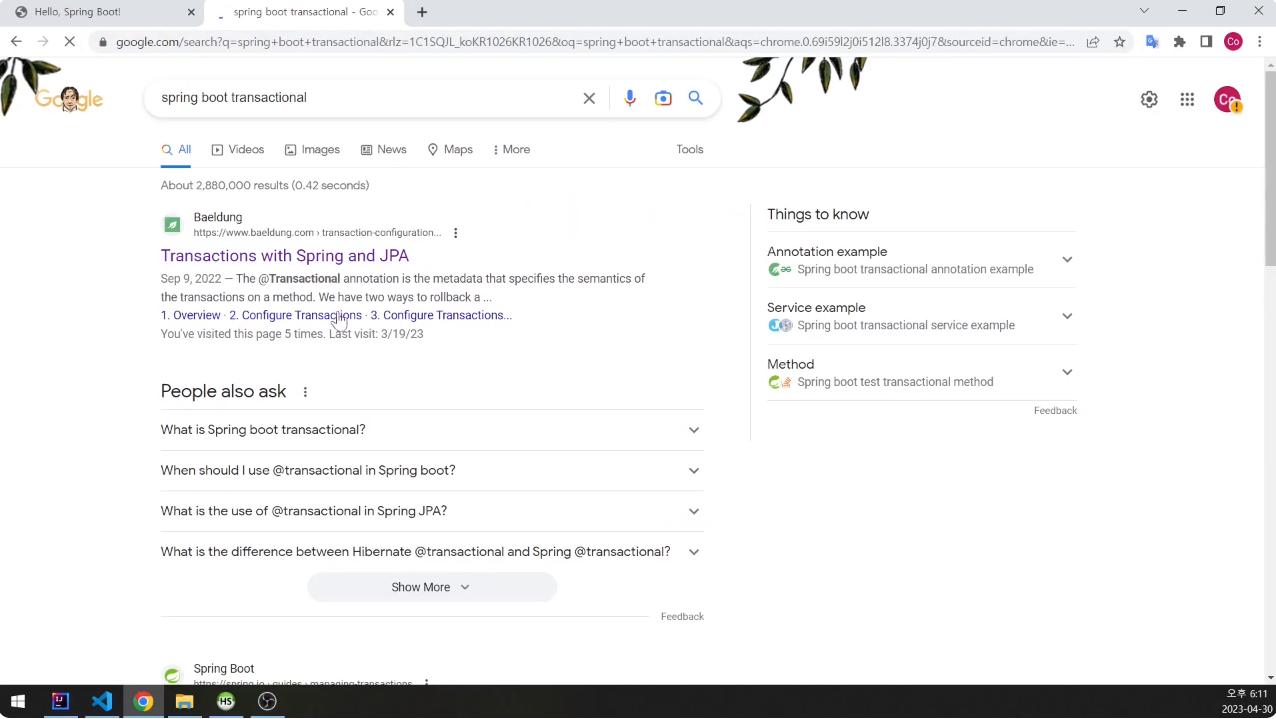
Task: Click into the Google search field
Action: pyautogui.click(x=365, y=98)
